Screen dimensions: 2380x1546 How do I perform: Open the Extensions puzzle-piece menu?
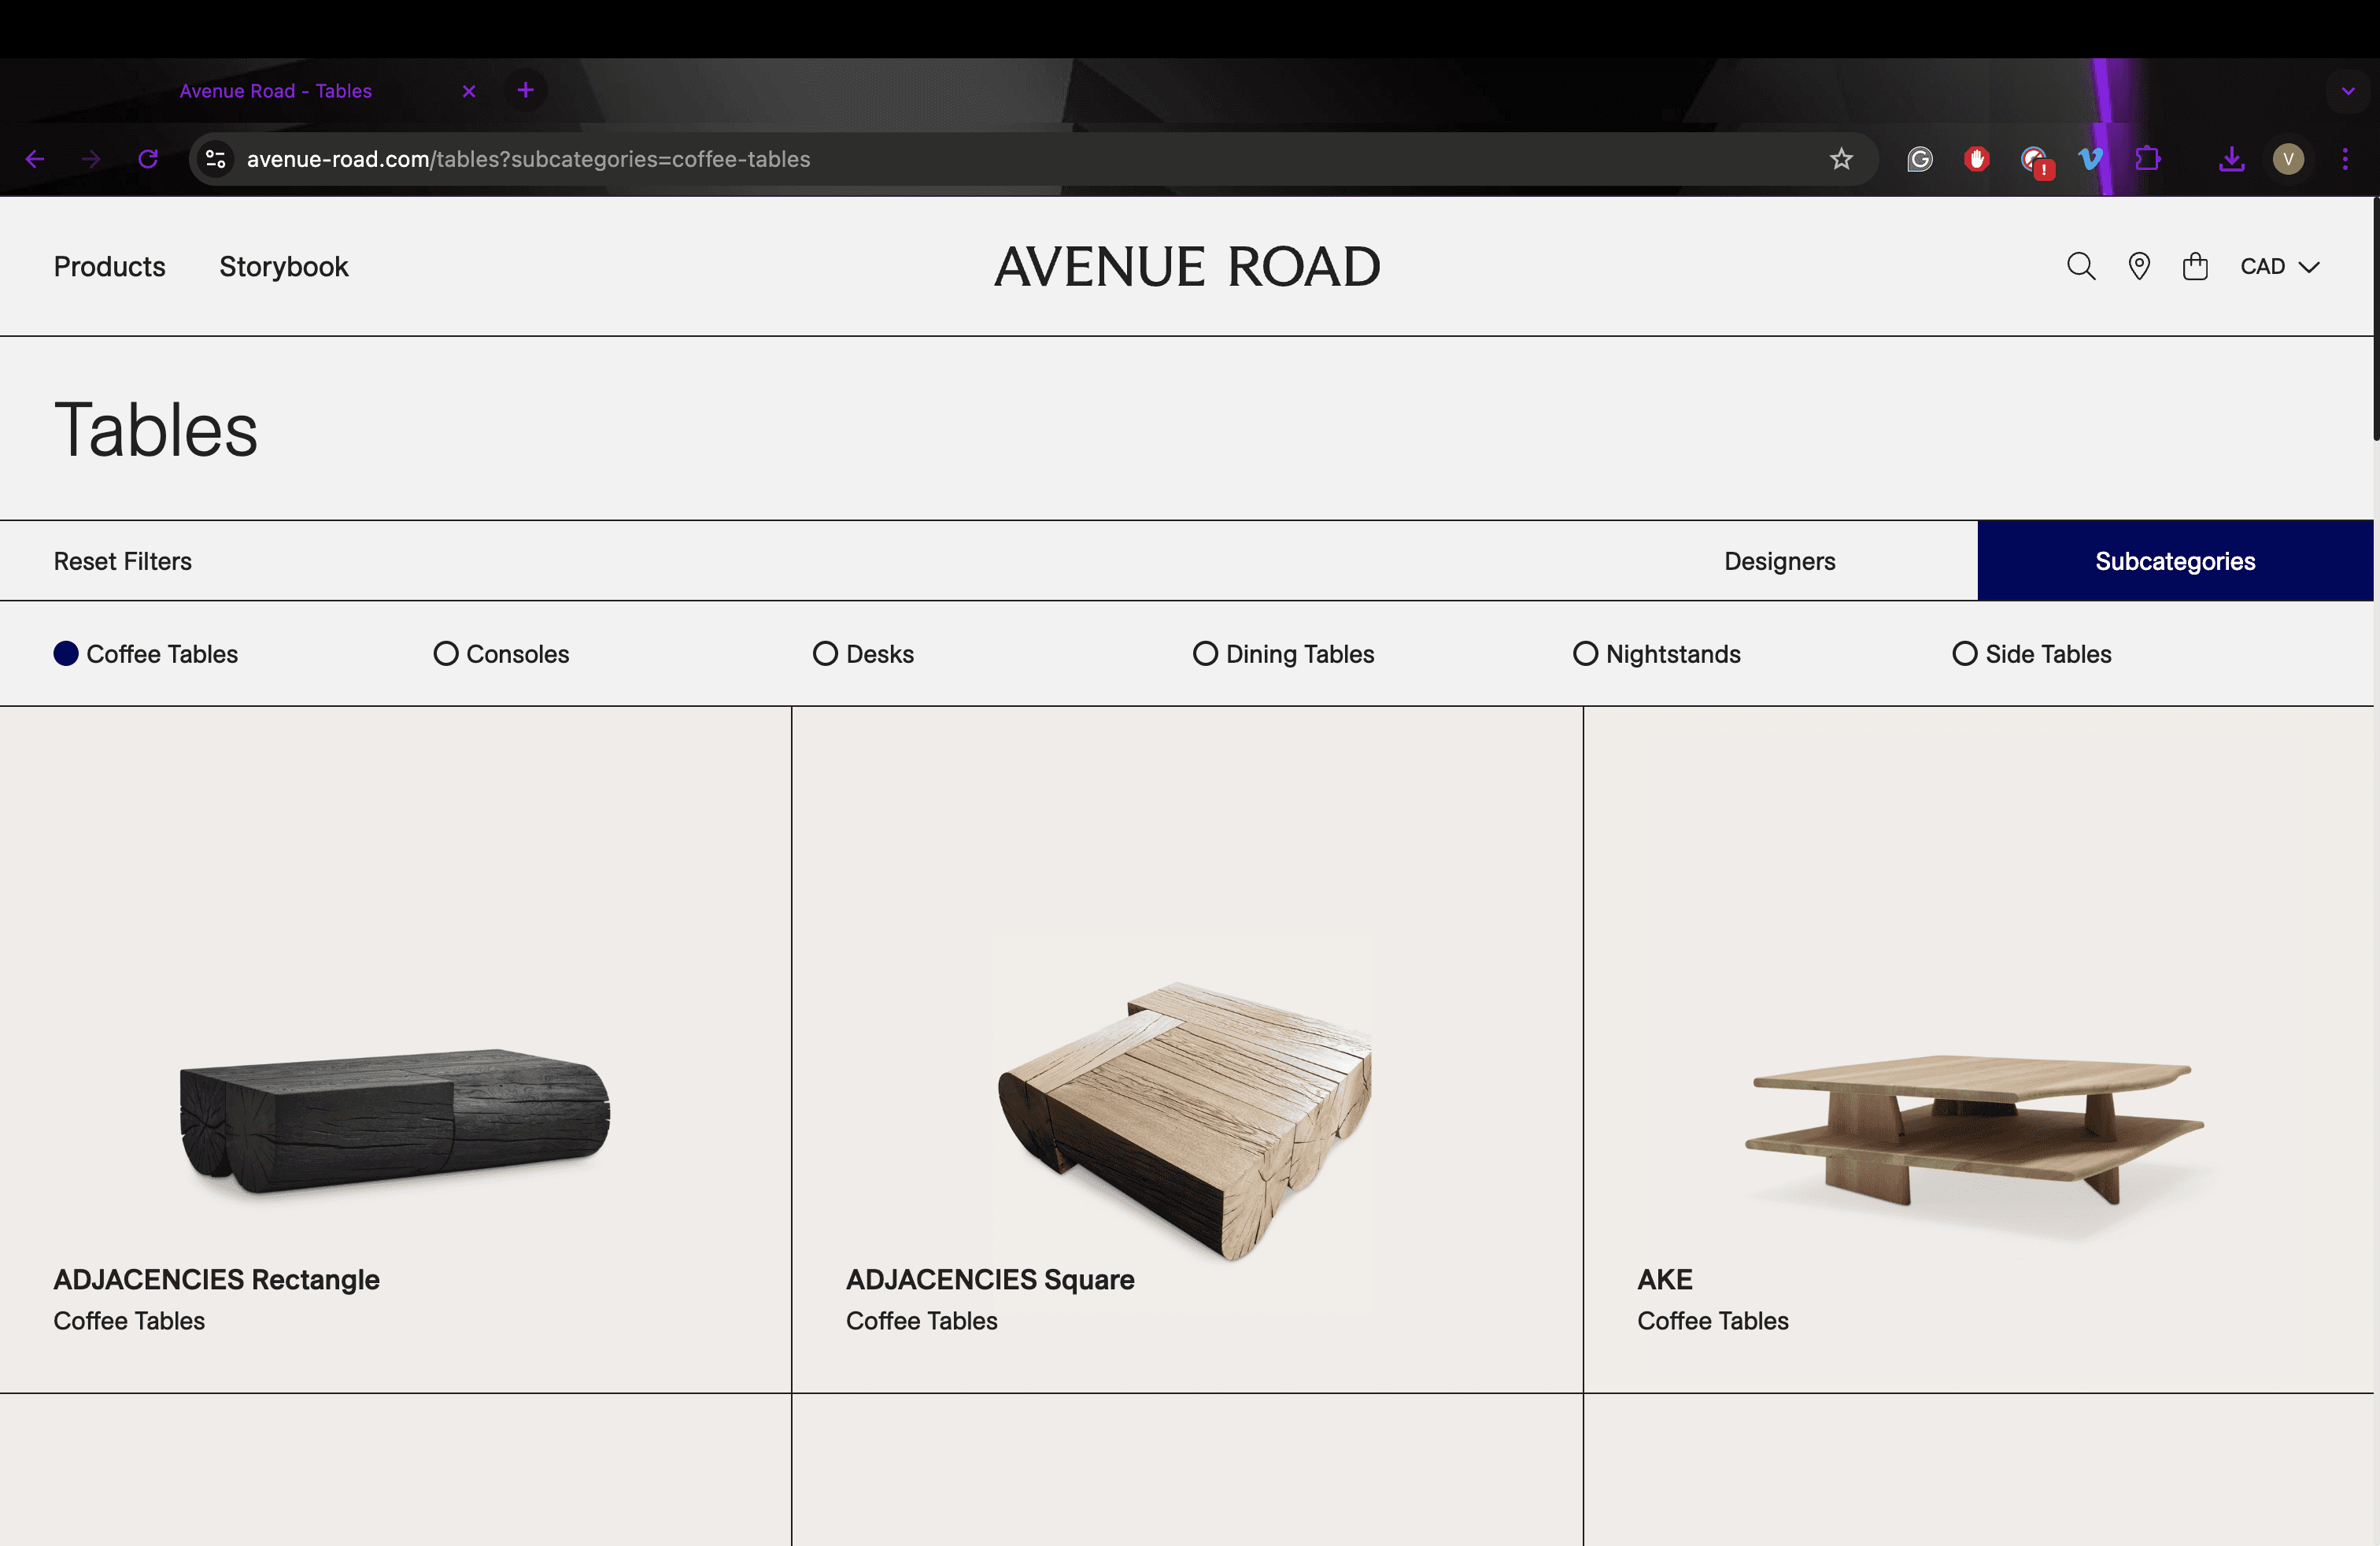pos(2147,159)
